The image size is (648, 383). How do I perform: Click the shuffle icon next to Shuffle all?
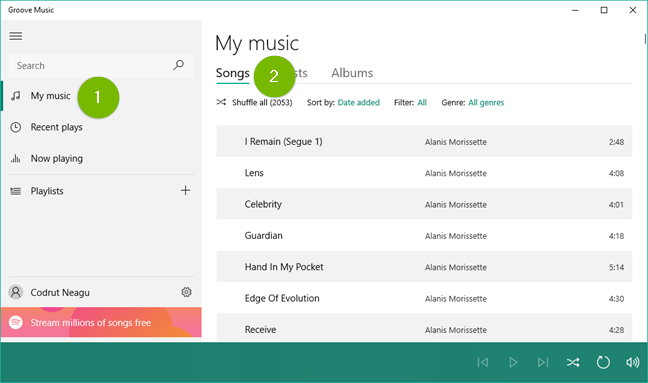(x=222, y=102)
